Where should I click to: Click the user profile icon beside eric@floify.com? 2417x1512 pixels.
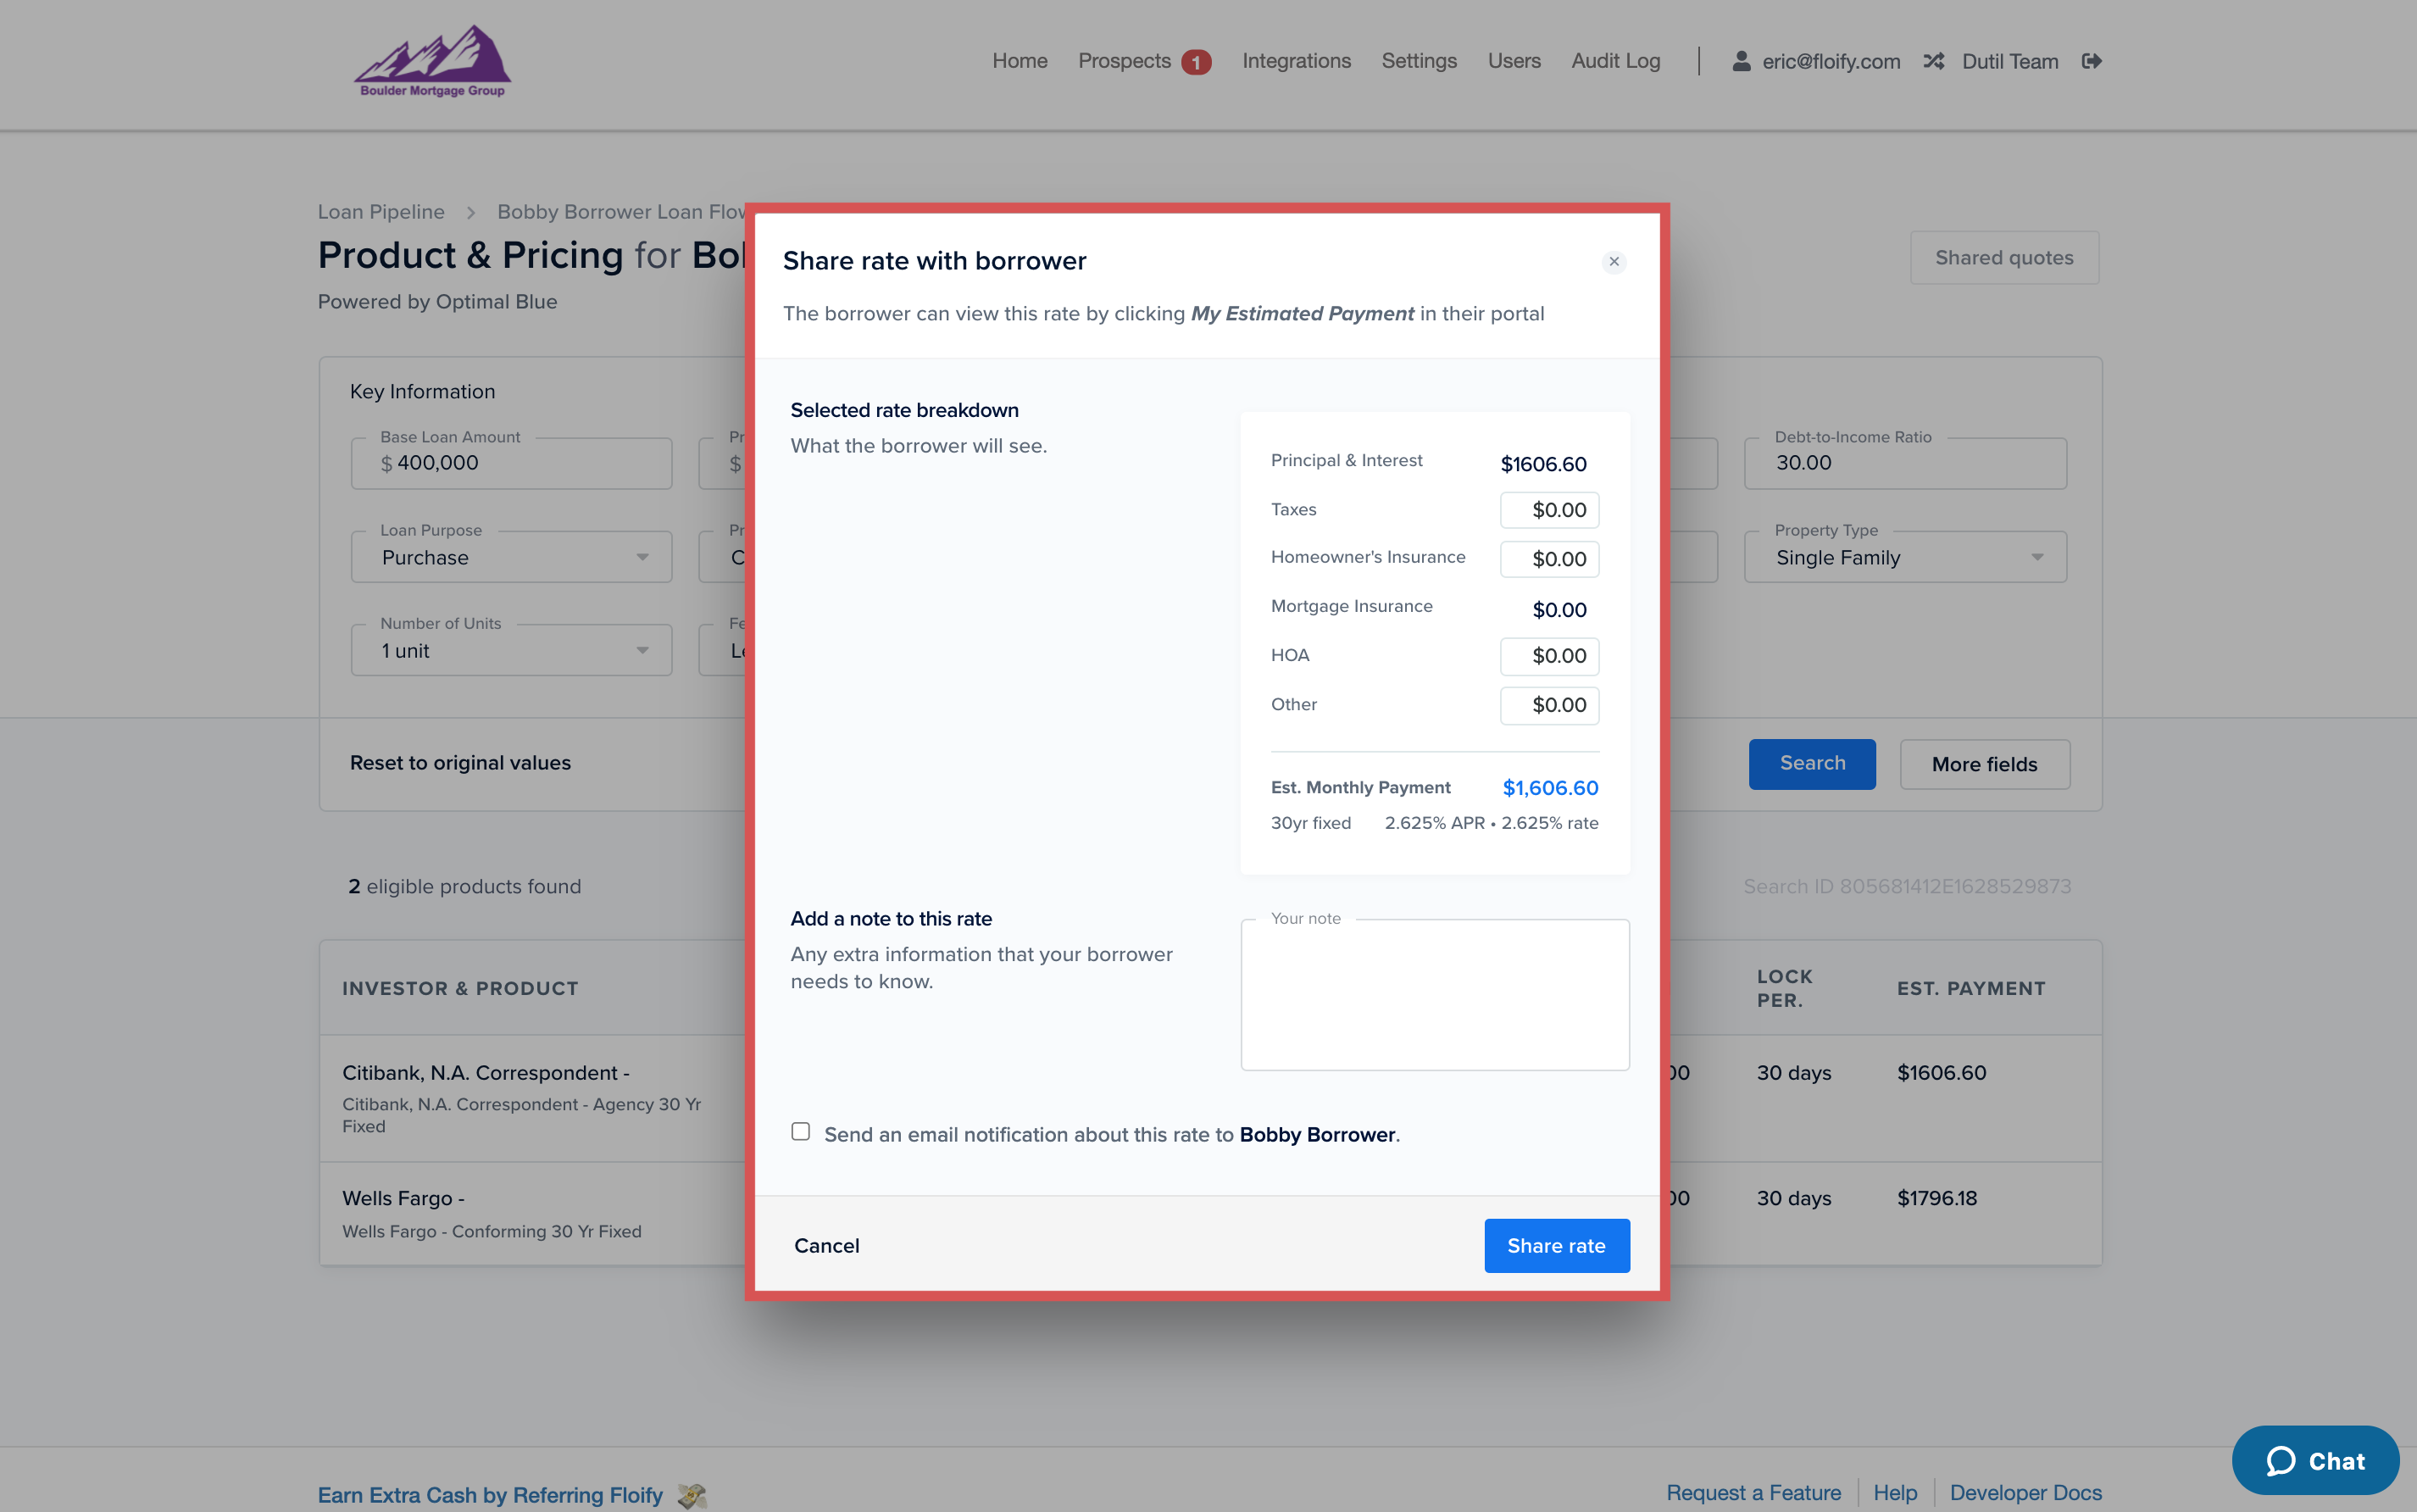[x=1741, y=61]
